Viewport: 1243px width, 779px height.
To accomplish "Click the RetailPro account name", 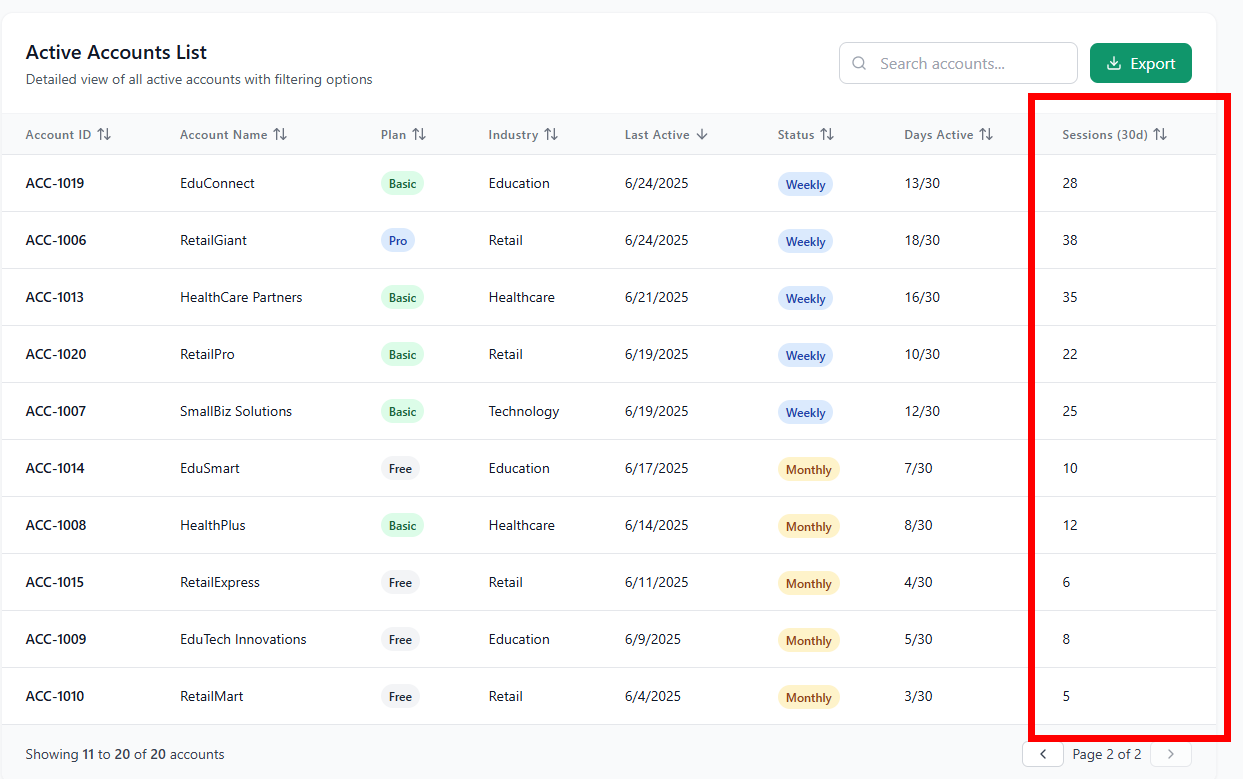I will tap(207, 354).
